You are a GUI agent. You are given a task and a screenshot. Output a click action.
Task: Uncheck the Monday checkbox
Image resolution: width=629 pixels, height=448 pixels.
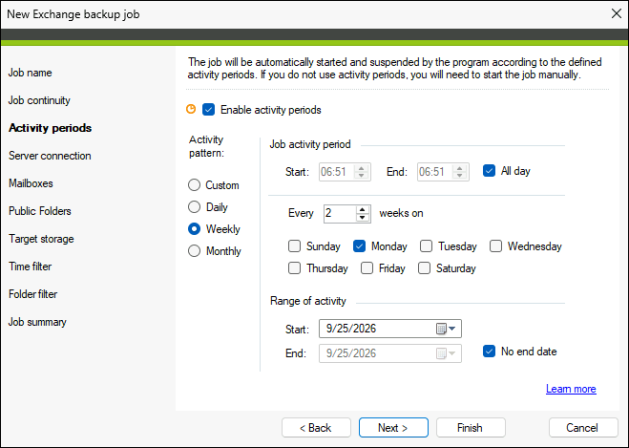pyautogui.click(x=359, y=246)
